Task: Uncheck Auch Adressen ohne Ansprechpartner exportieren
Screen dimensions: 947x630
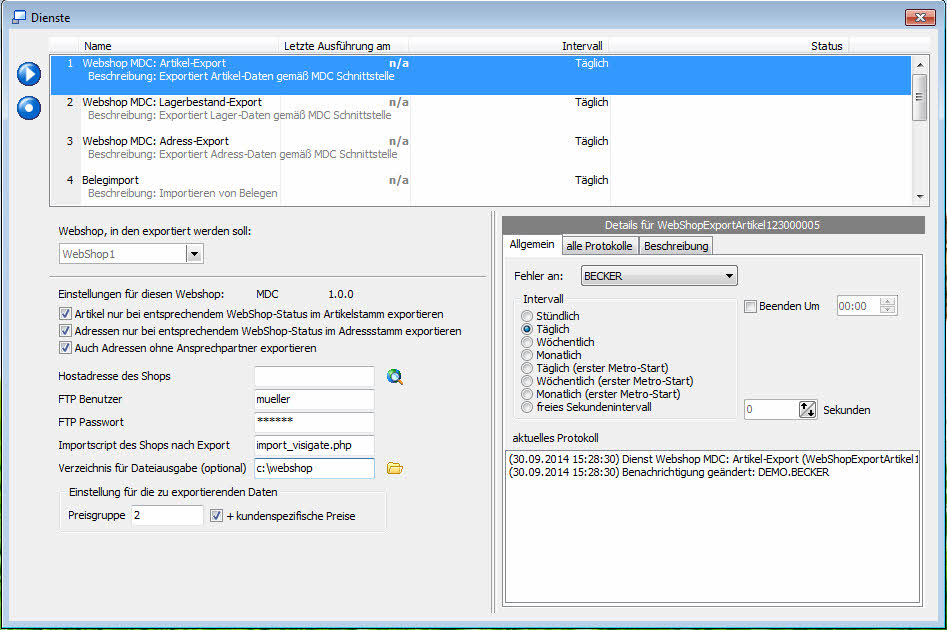Action: coord(66,348)
